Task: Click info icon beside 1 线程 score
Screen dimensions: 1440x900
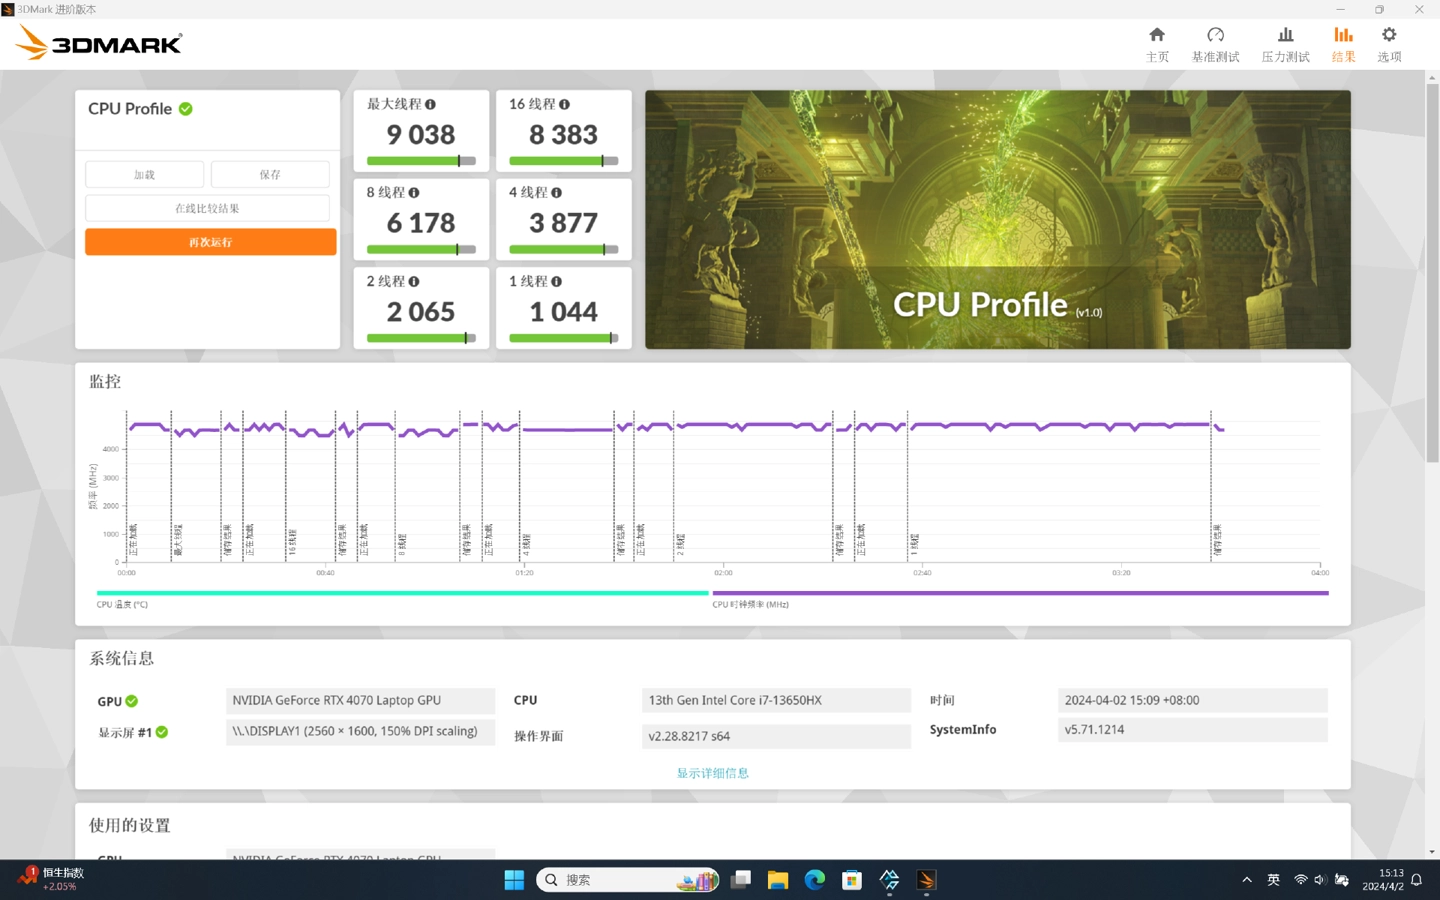Action: 557,282
